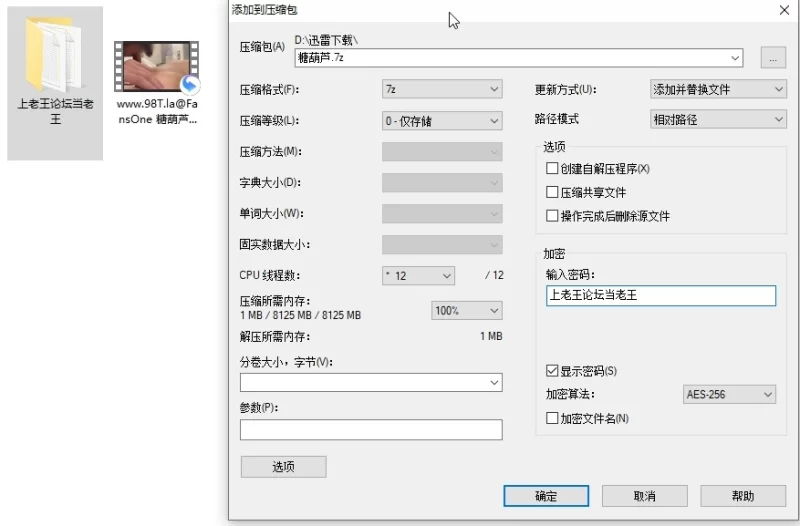Screen dimensions: 800x526
Task: Toggle compress shared files checkbox
Action: click(x=552, y=192)
